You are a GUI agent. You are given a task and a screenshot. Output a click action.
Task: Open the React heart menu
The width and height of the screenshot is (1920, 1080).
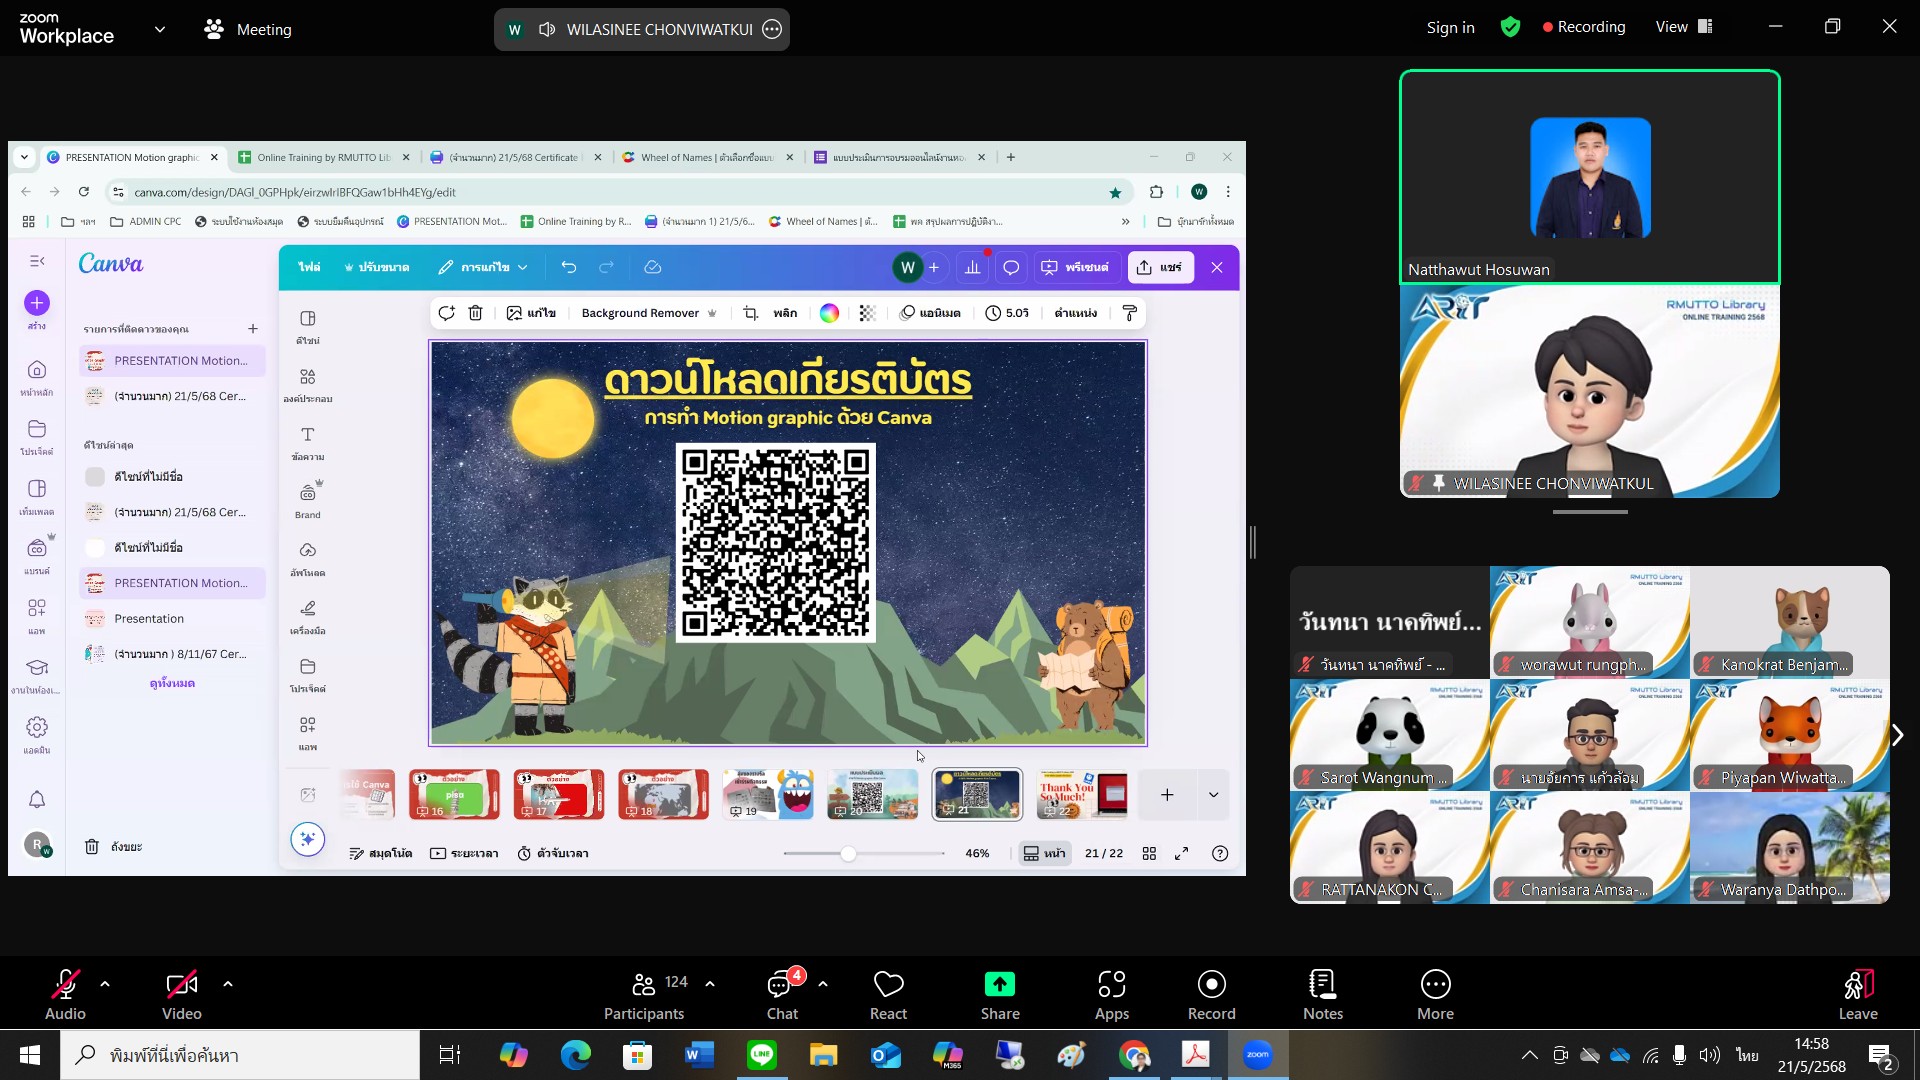coord(888,994)
